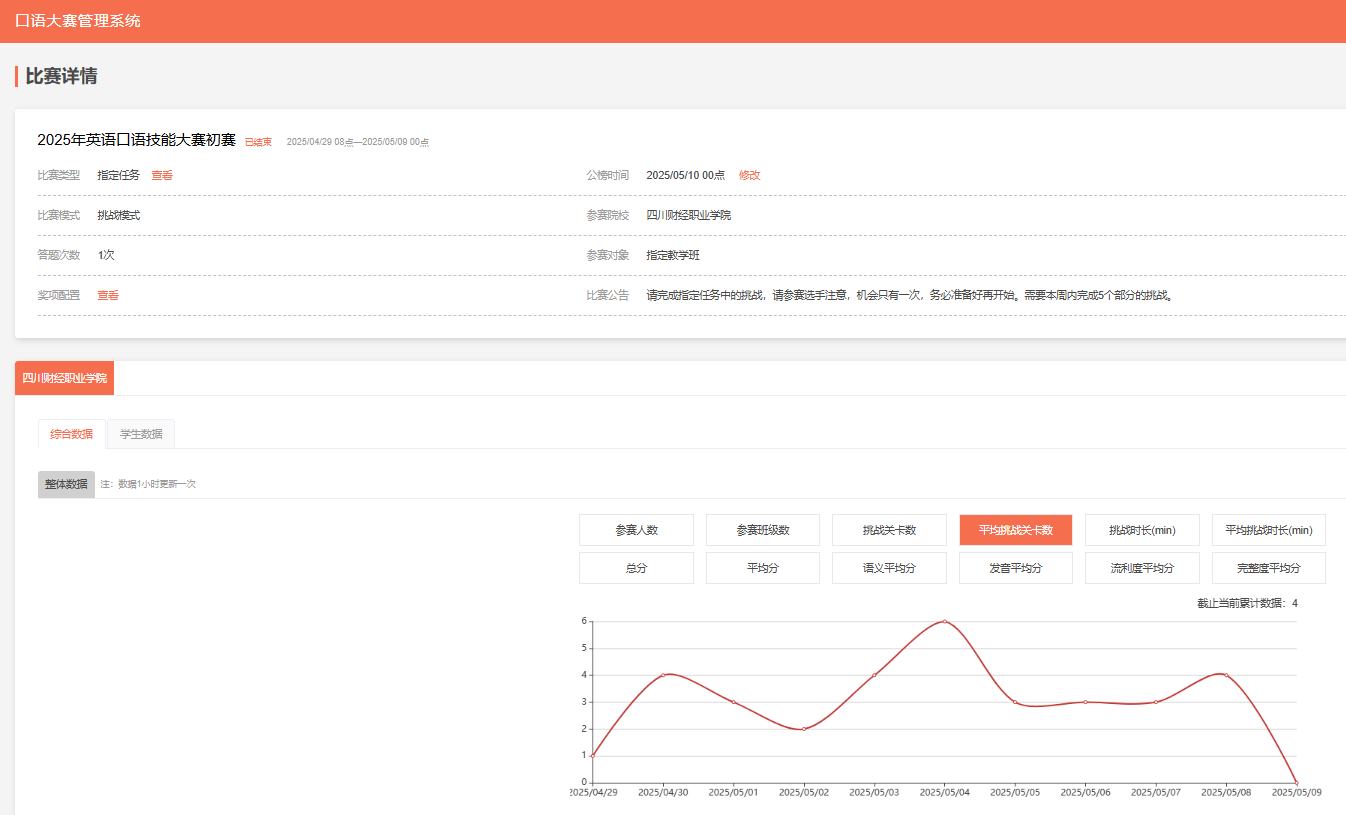Click the highlighted 平均挑战关卡数 button
Viewport: 1346px width, 815px height.
pyautogui.click(x=1015, y=530)
